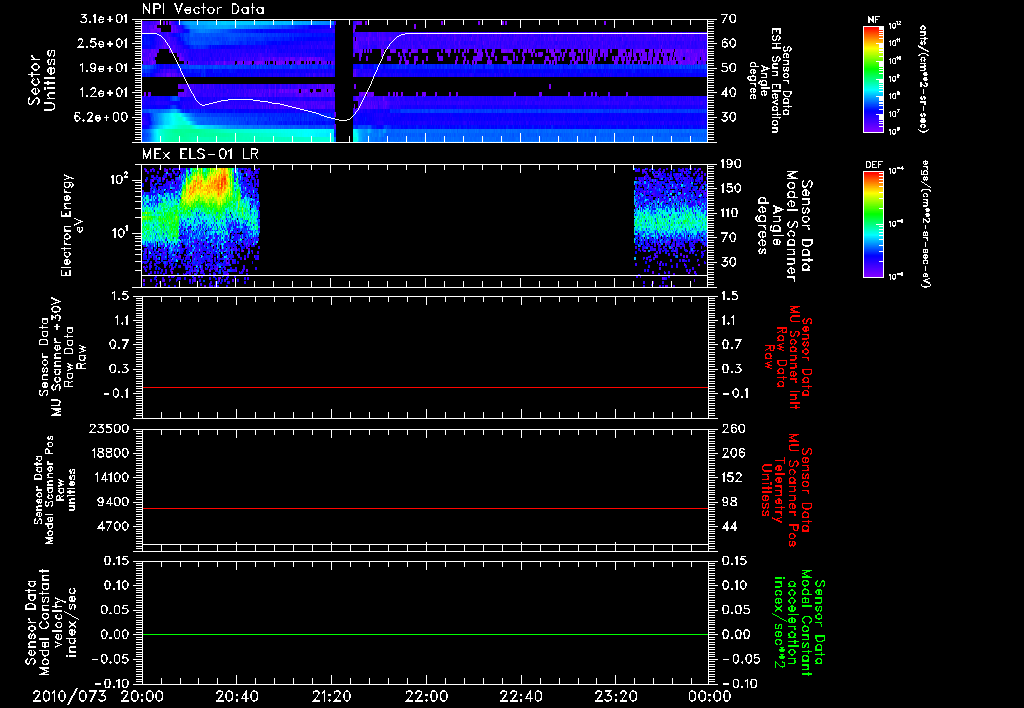Click the 44 telemetry tick label
The width and height of the screenshot is (1024, 708).
click(729, 526)
